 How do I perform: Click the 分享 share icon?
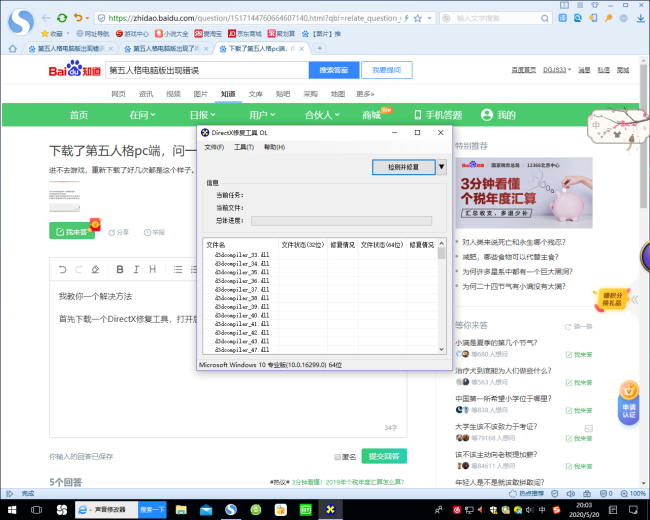(119, 232)
